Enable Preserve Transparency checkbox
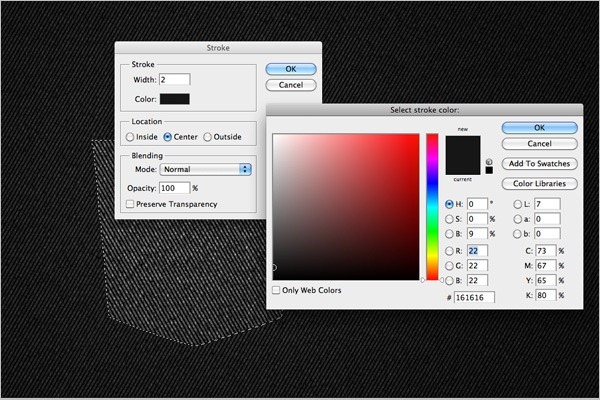600x400 pixels. [130, 204]
